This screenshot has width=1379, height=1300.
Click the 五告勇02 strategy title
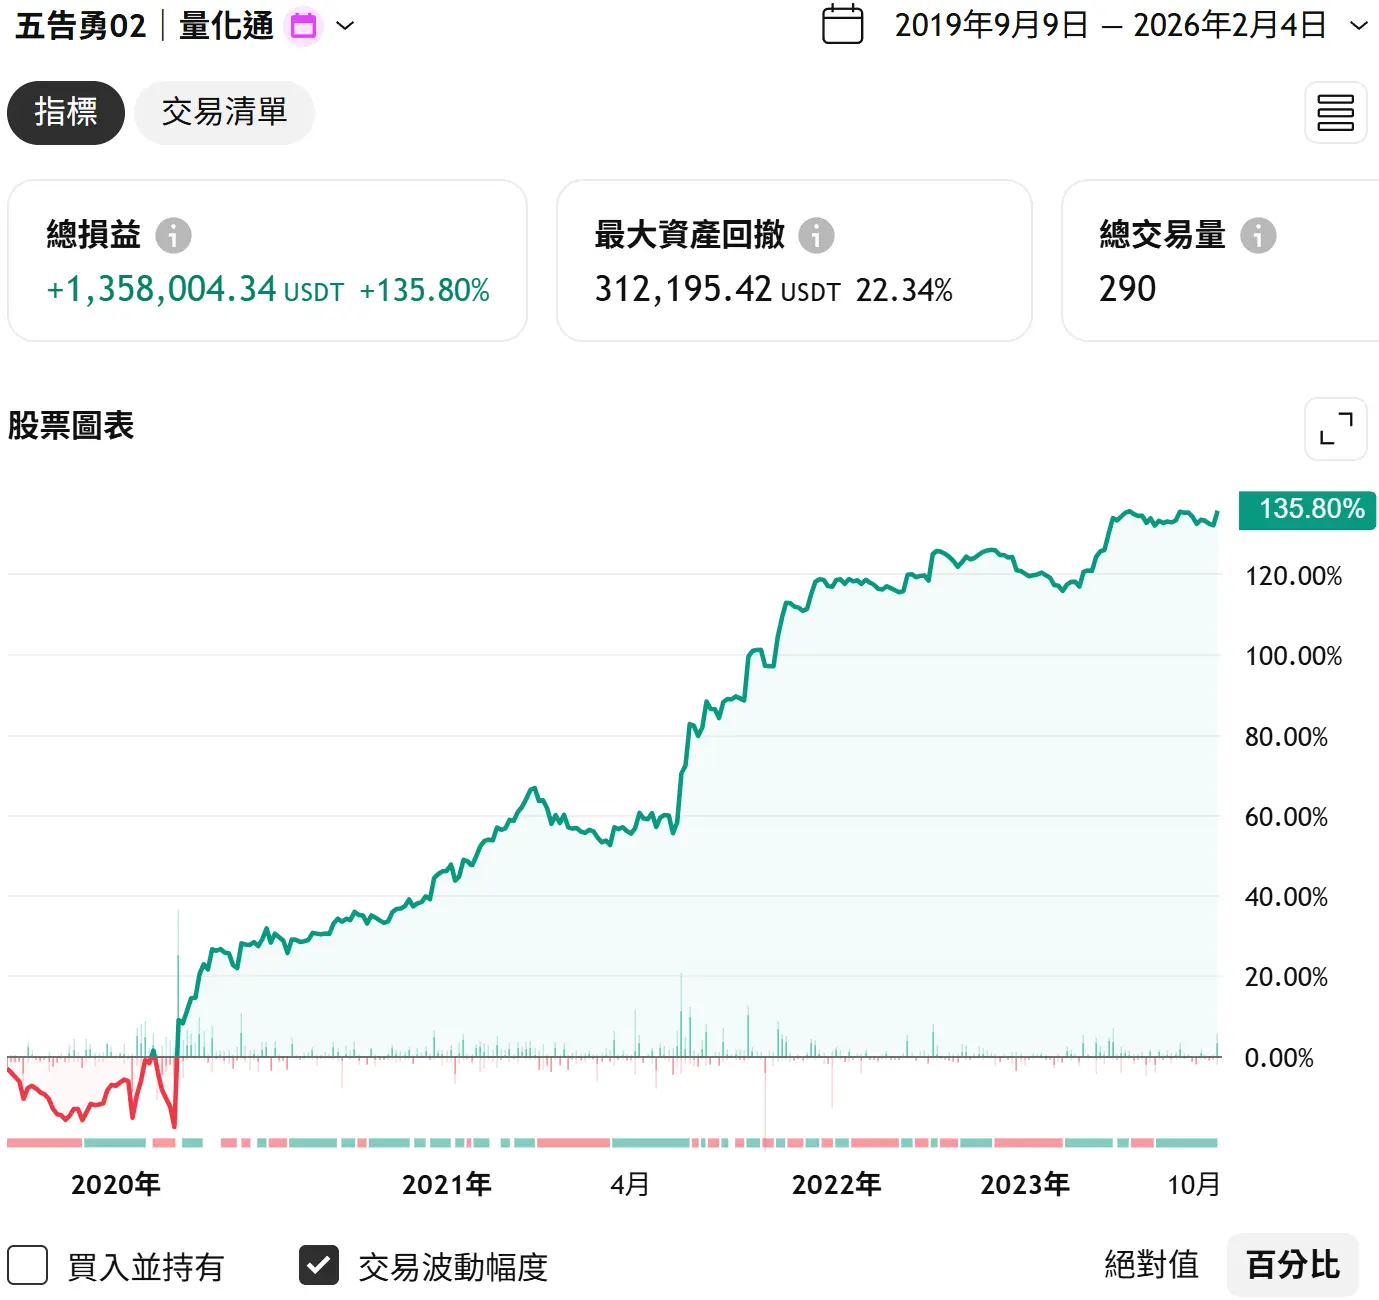point(80,26)
